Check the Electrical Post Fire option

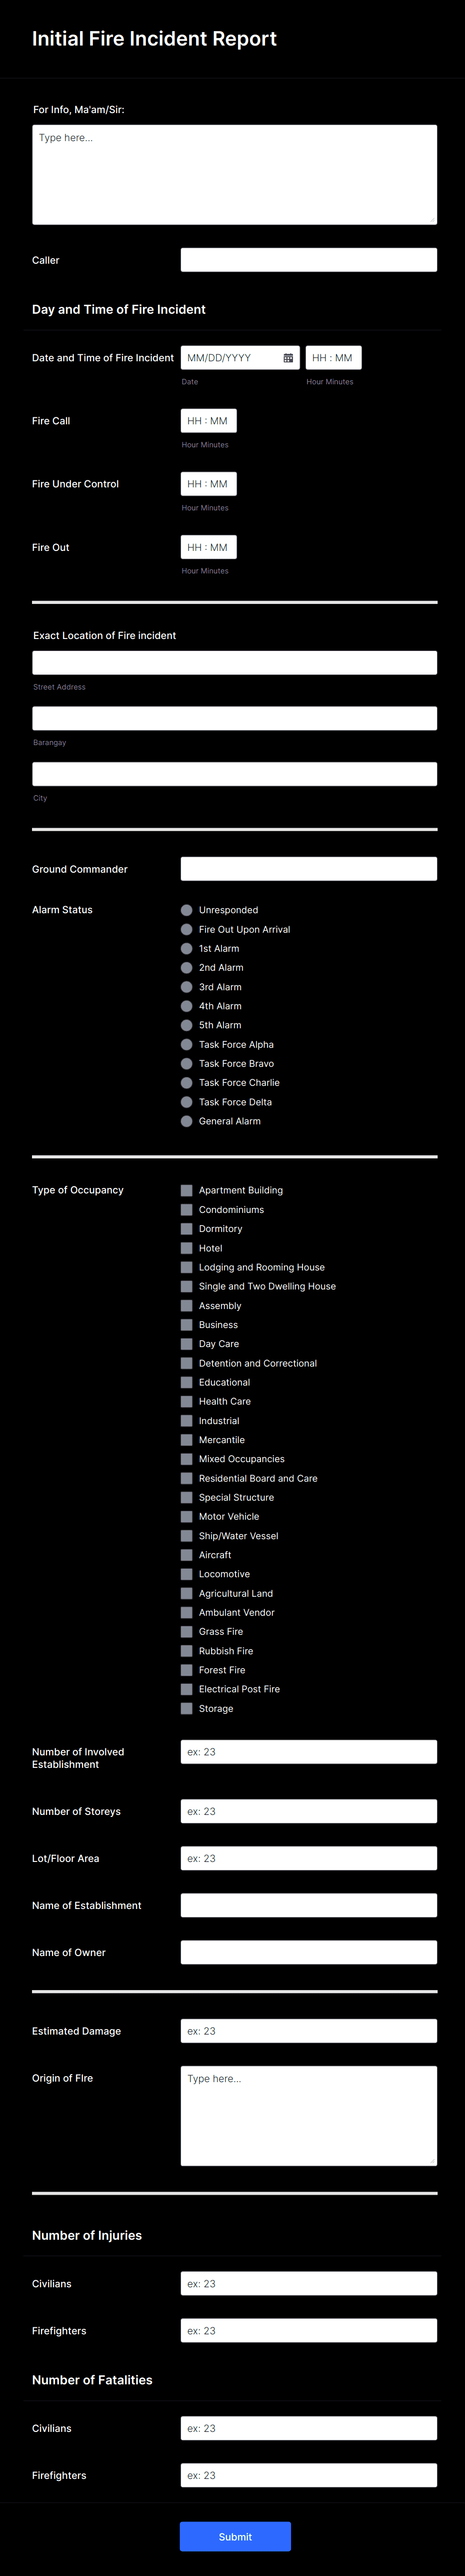pyautogui.click(x=186, y=1689)
